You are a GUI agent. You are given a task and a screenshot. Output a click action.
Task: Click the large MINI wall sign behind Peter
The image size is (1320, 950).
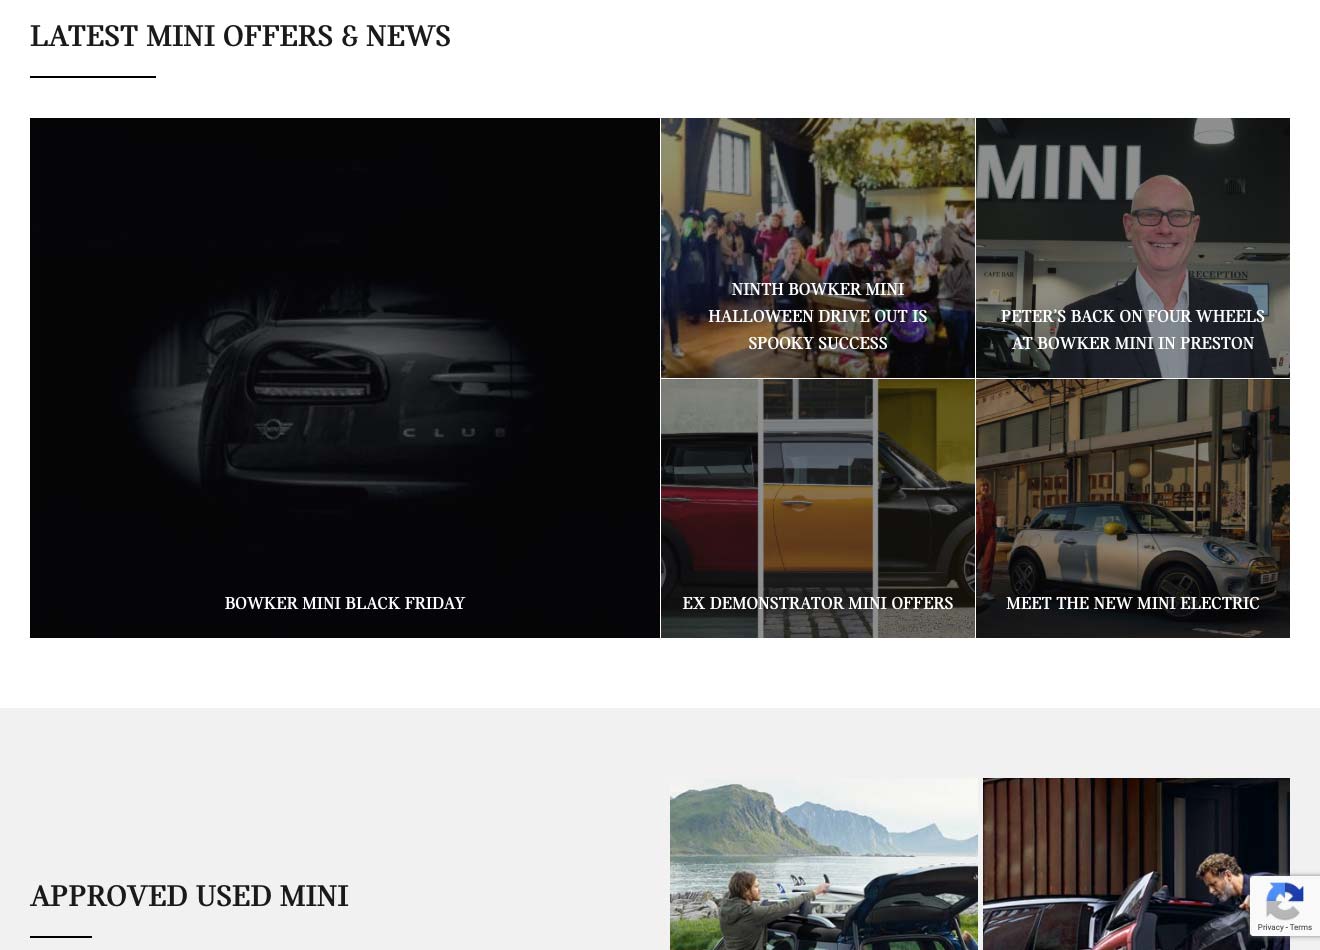coord(1060,176)
